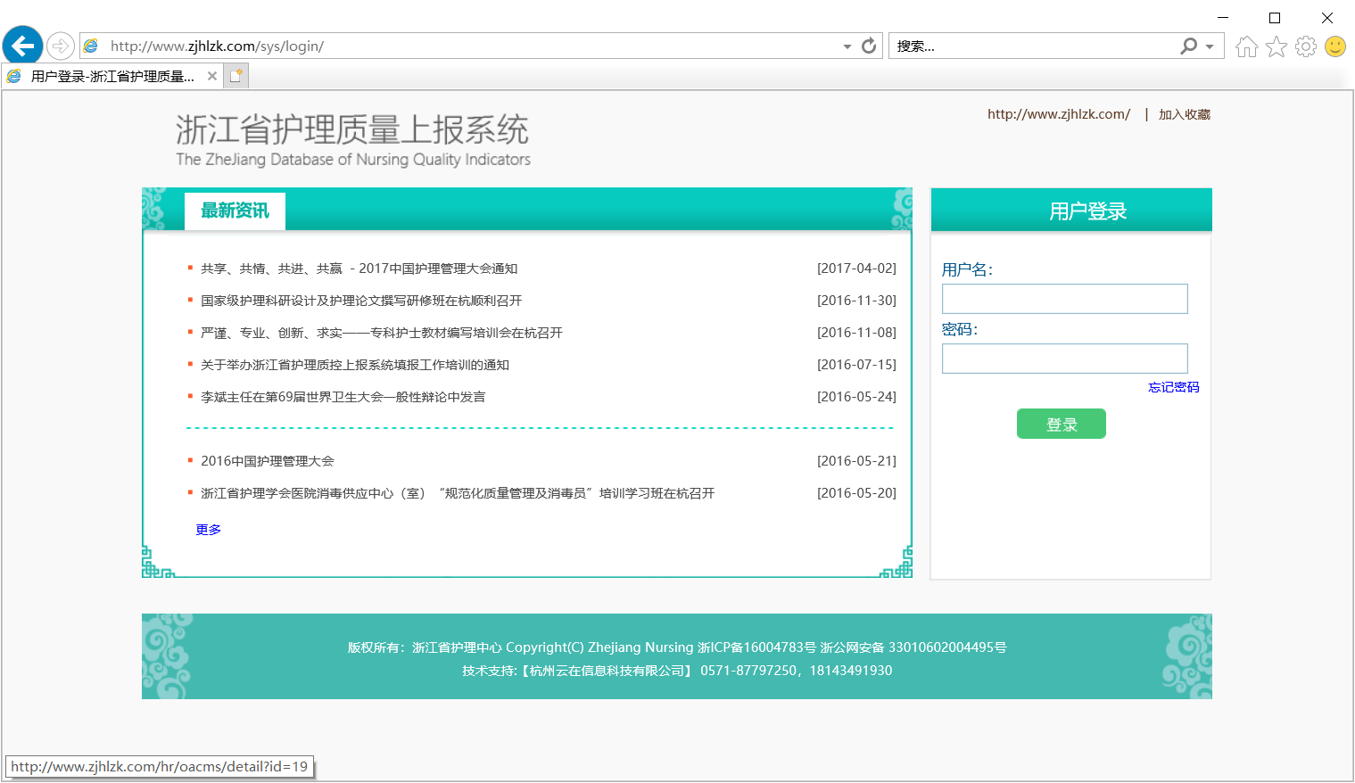This screenshot has width=1355, height=783.
Task: Click the 加入收藏 link
Action: click(1184, 115)
